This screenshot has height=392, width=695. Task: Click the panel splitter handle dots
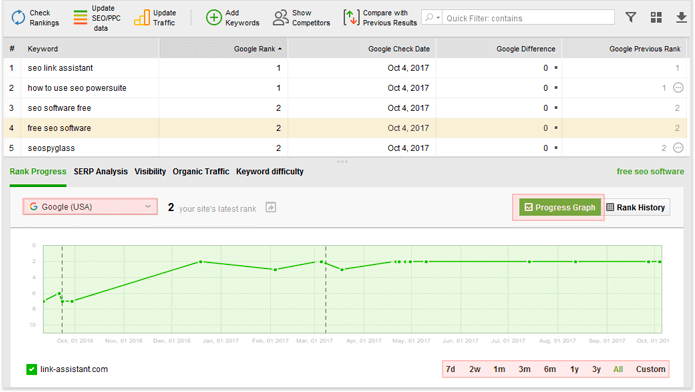click(x=342, y=161)
